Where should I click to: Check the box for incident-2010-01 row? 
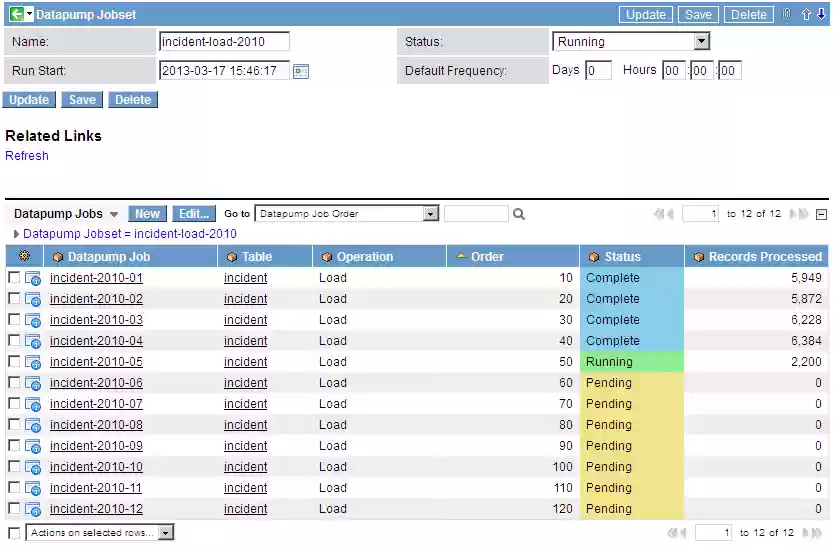(x=14, y=277)
